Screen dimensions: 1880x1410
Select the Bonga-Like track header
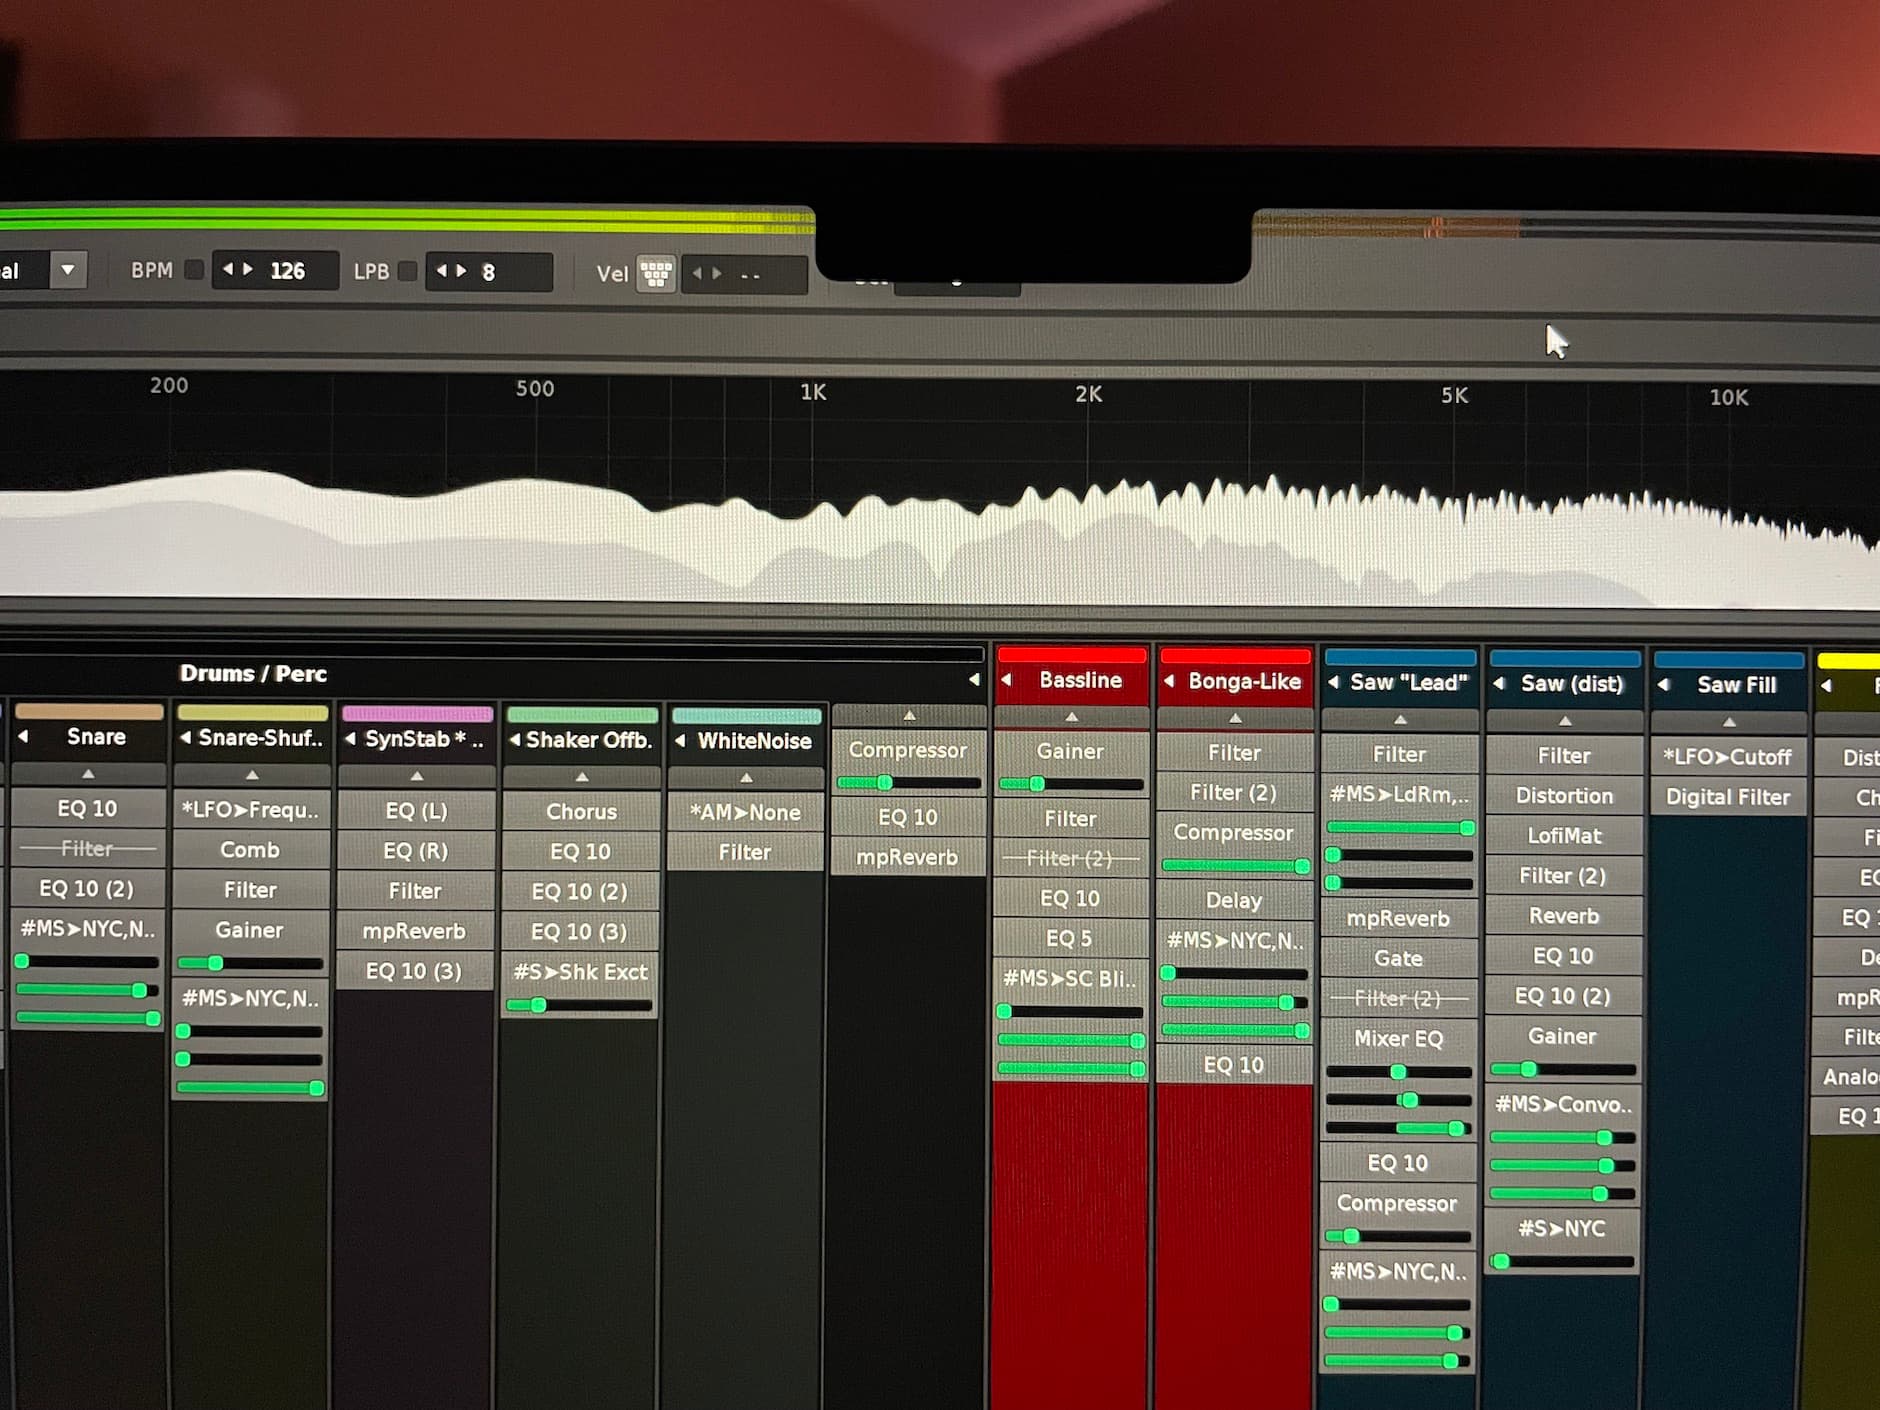(x=1235, y=681)
